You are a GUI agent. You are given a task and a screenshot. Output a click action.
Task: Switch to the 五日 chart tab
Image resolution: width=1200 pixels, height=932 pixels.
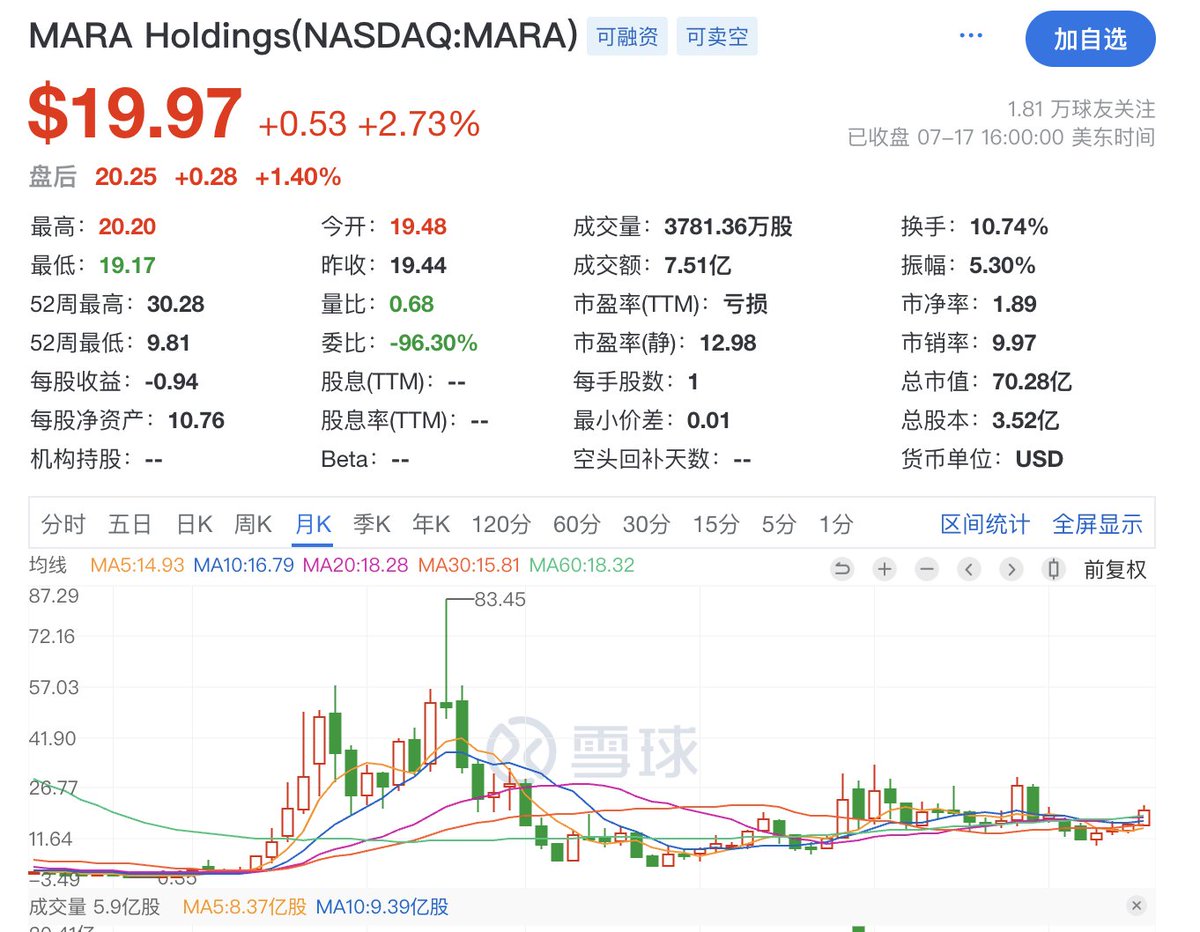click(x=130, y=524)
